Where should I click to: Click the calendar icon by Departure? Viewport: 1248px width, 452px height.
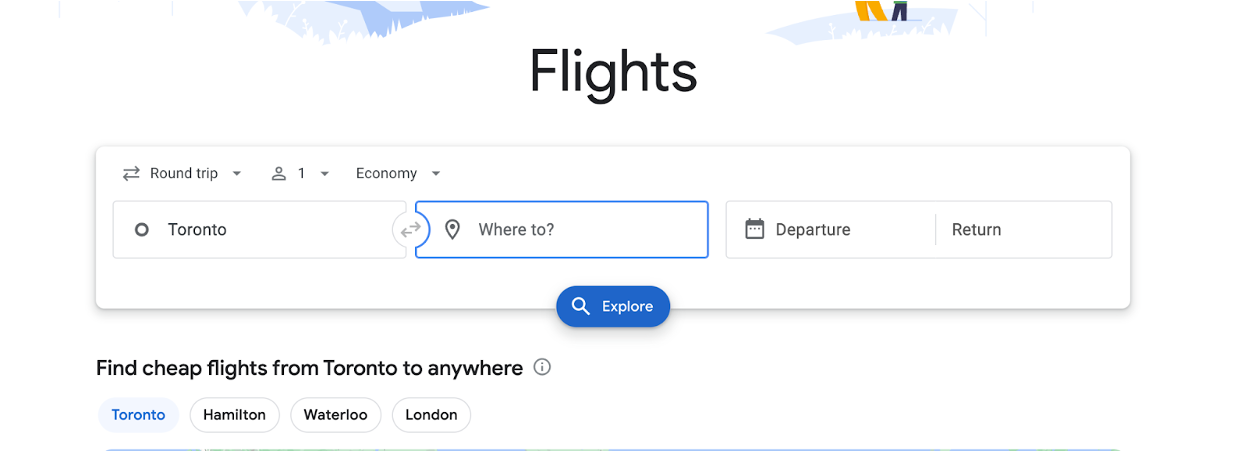click(755, 229)
